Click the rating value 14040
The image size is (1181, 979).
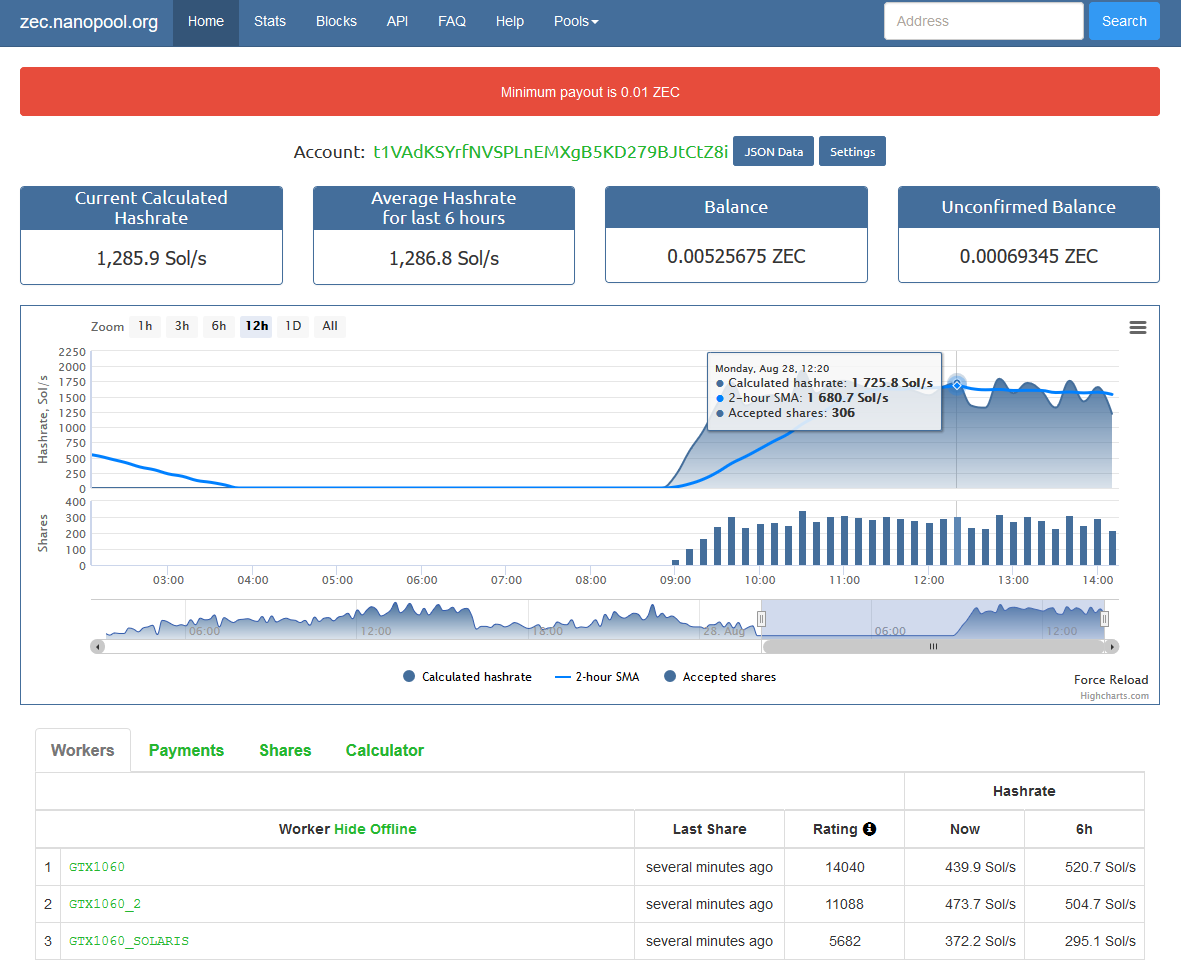(844, 867)
